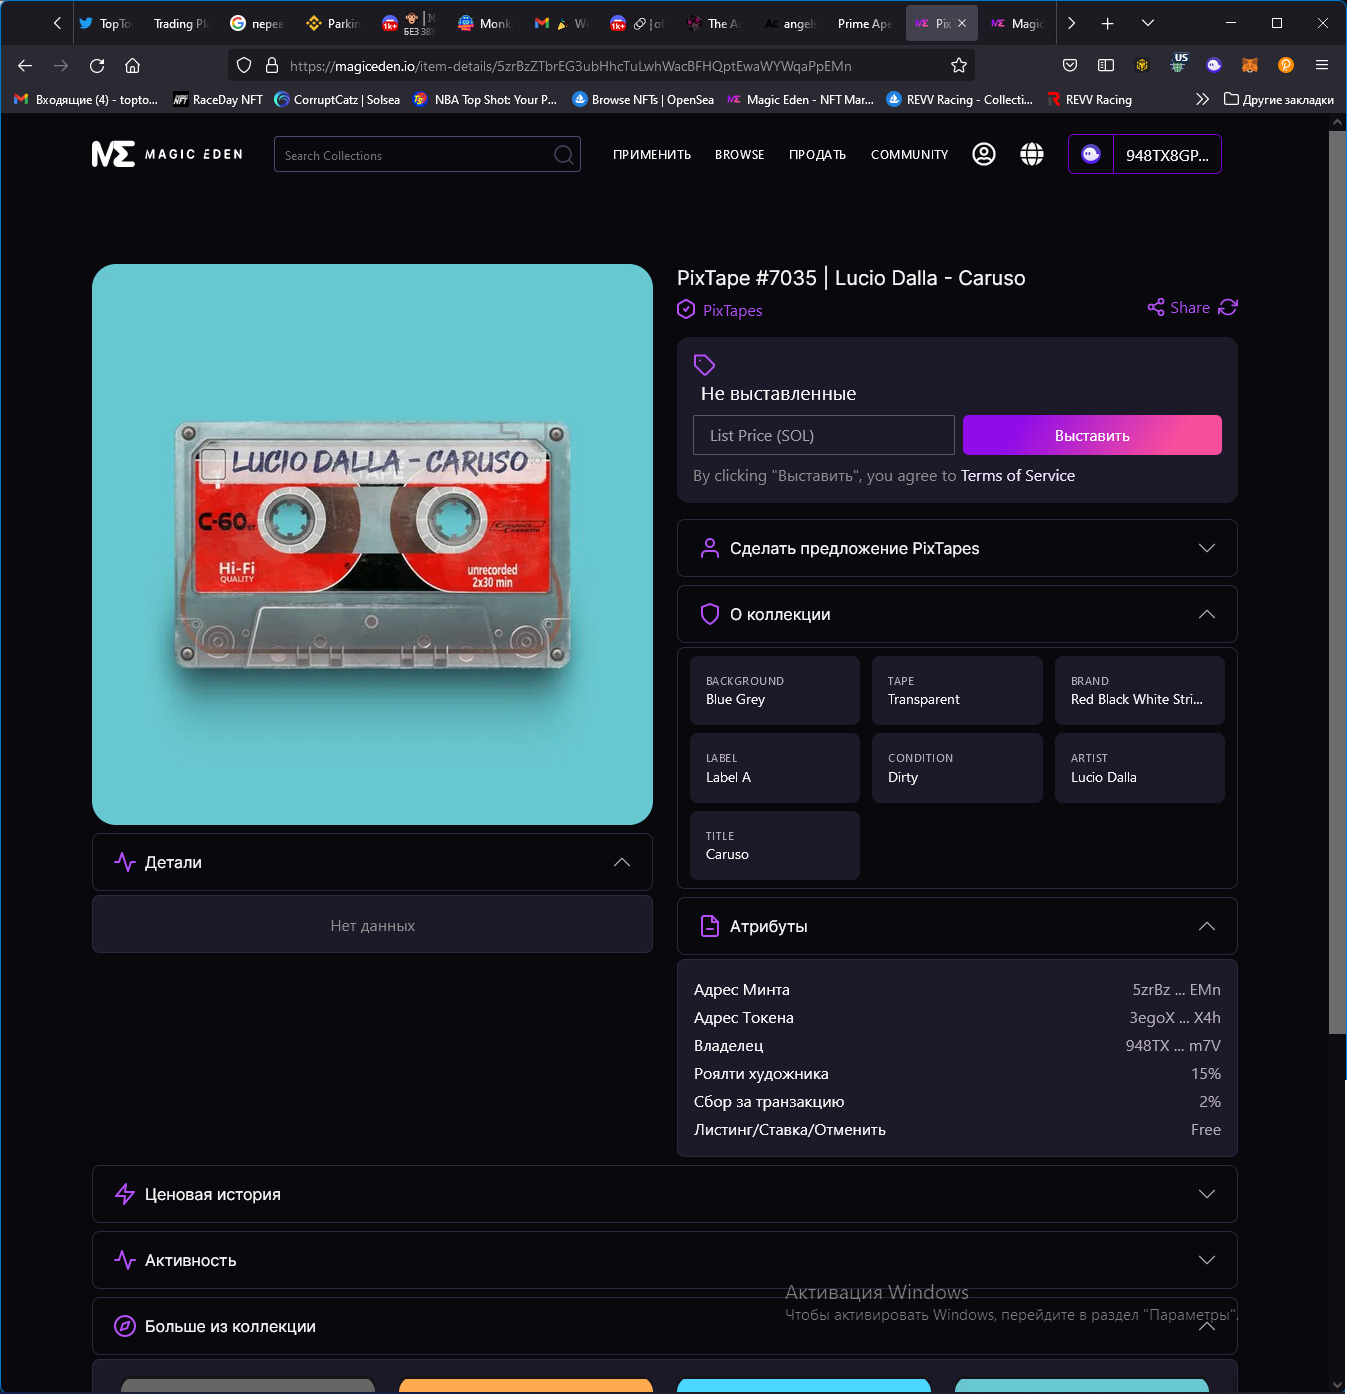Screen dimensions: 1347x1394
Task: Click the Lucio Dalla cassette image
Action: pos(372,544)
